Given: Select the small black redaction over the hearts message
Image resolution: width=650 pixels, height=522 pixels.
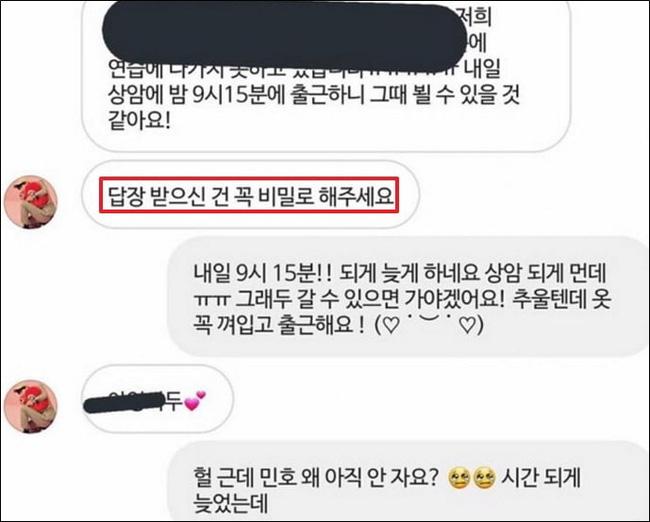Looking at the screenshot, I should click(x=124, y=402).
